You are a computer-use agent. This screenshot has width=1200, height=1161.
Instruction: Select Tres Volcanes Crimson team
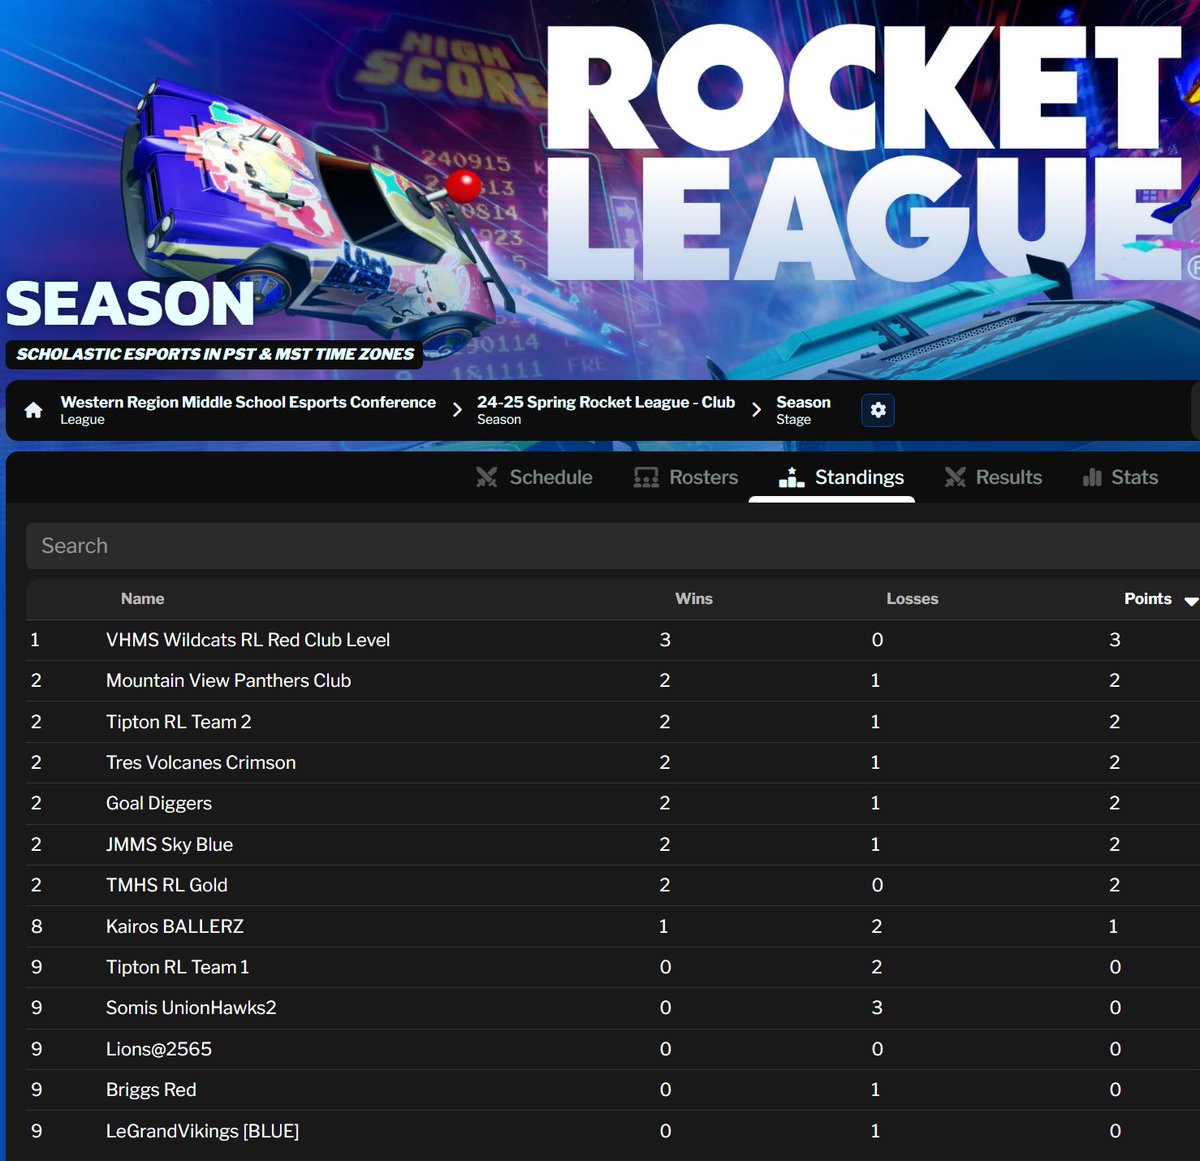coord(201,763)
